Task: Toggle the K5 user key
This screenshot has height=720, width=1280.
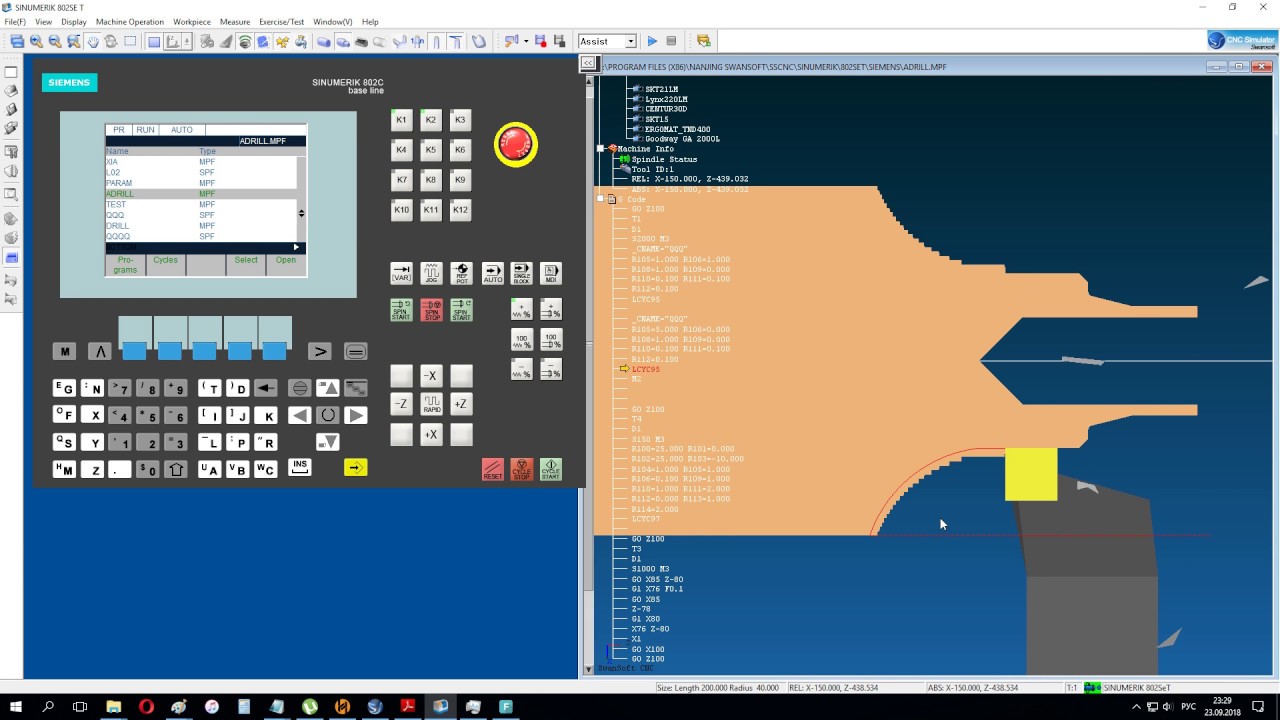Action: [x=431, y=150]
